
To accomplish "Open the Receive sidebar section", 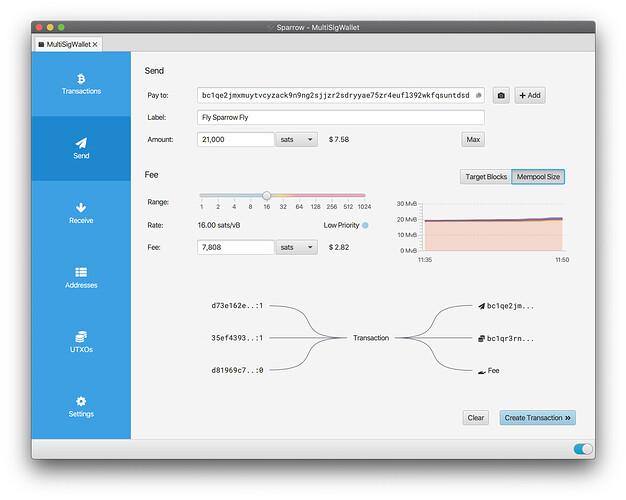I will point(81,213).
